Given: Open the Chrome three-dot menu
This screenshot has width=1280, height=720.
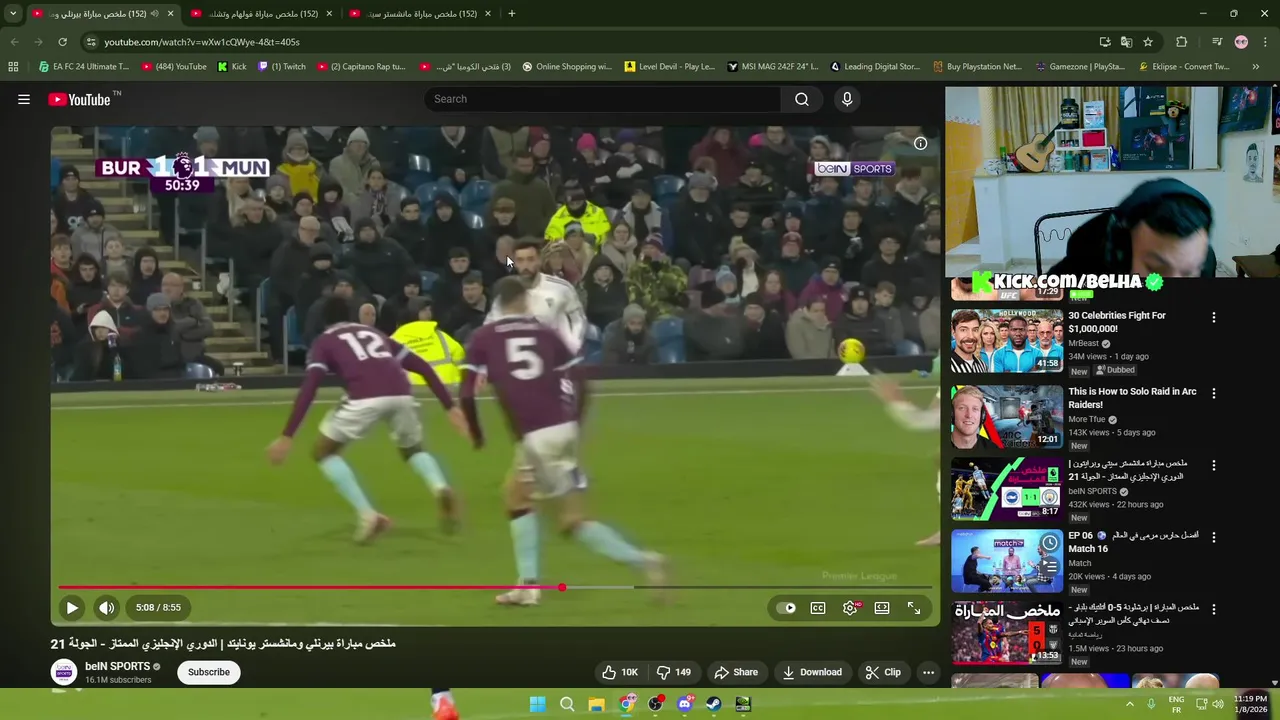Looking at the screenshot, I should point(1265,42).
